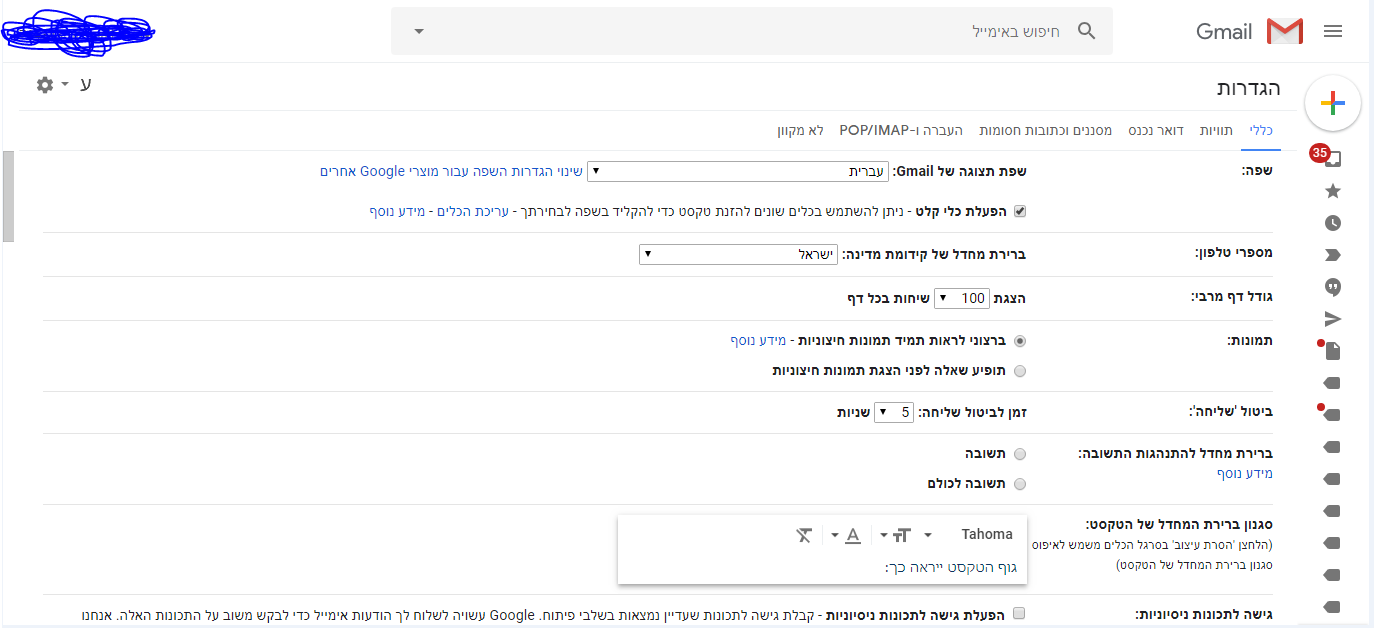Screen dimensions: 1374x628
Task: Toggle the input tools checkbox (הפעלת כלי קלט)
Action: point(1020,212)
